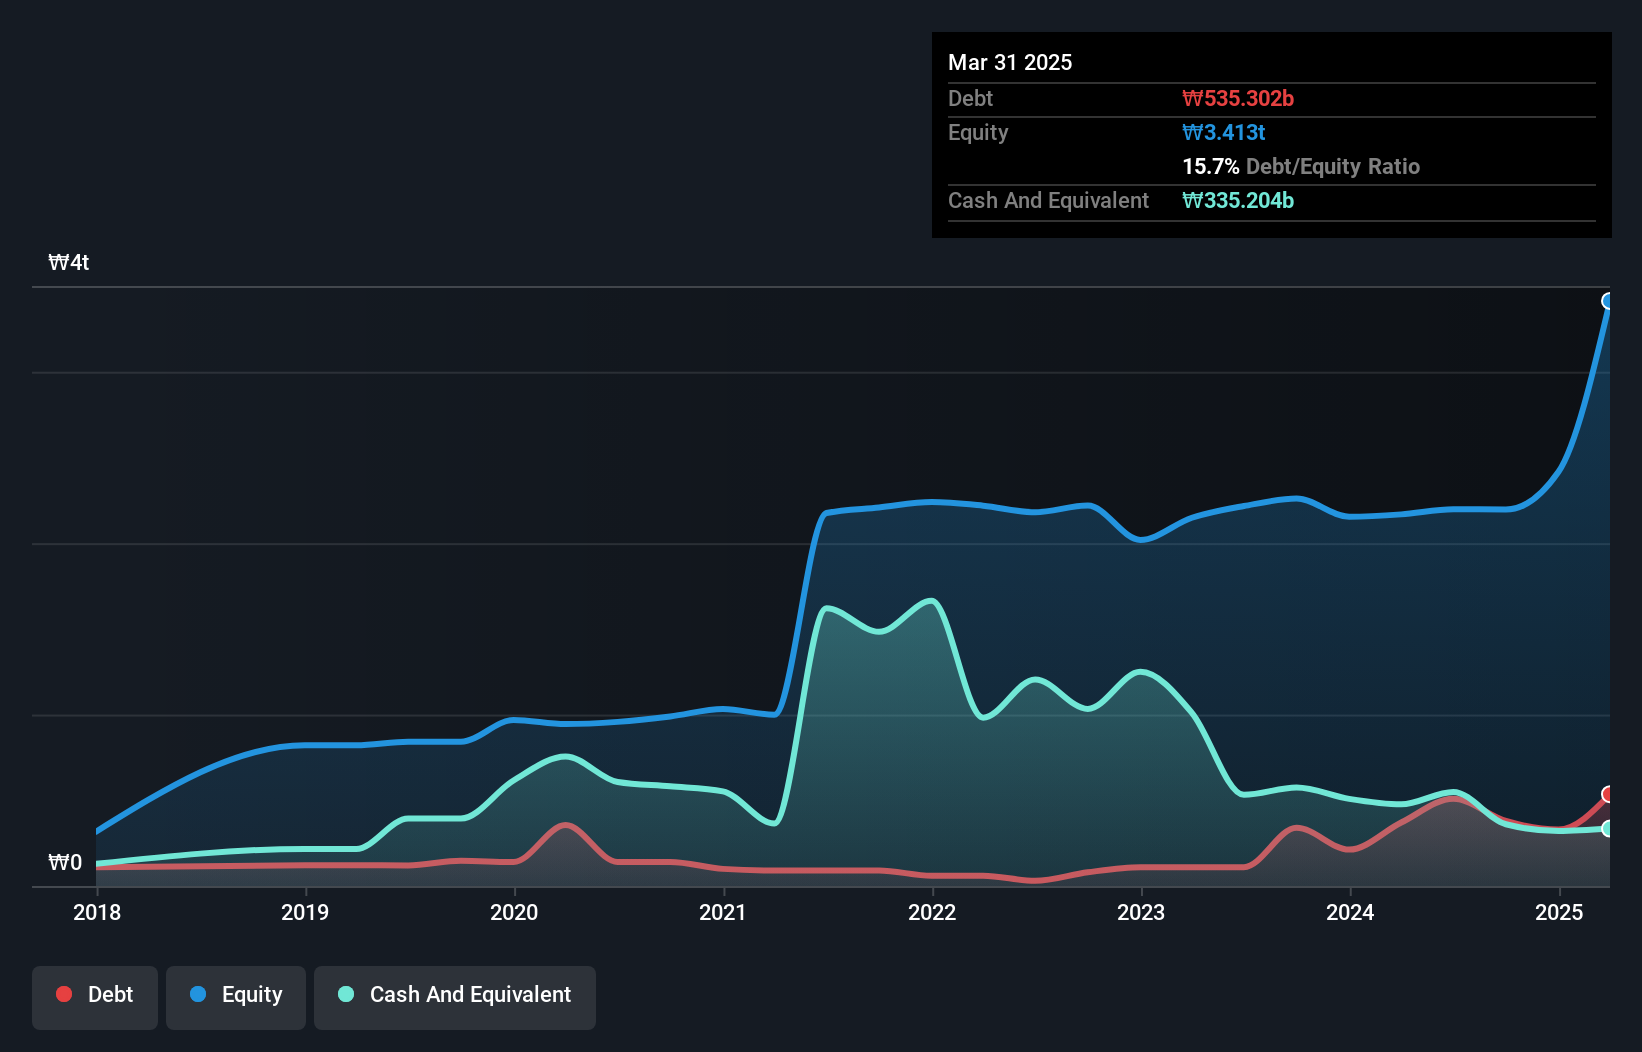Screen dimensions: 1642x1052
Task: Click the ₩0 axis label
Action: [66, 862]
